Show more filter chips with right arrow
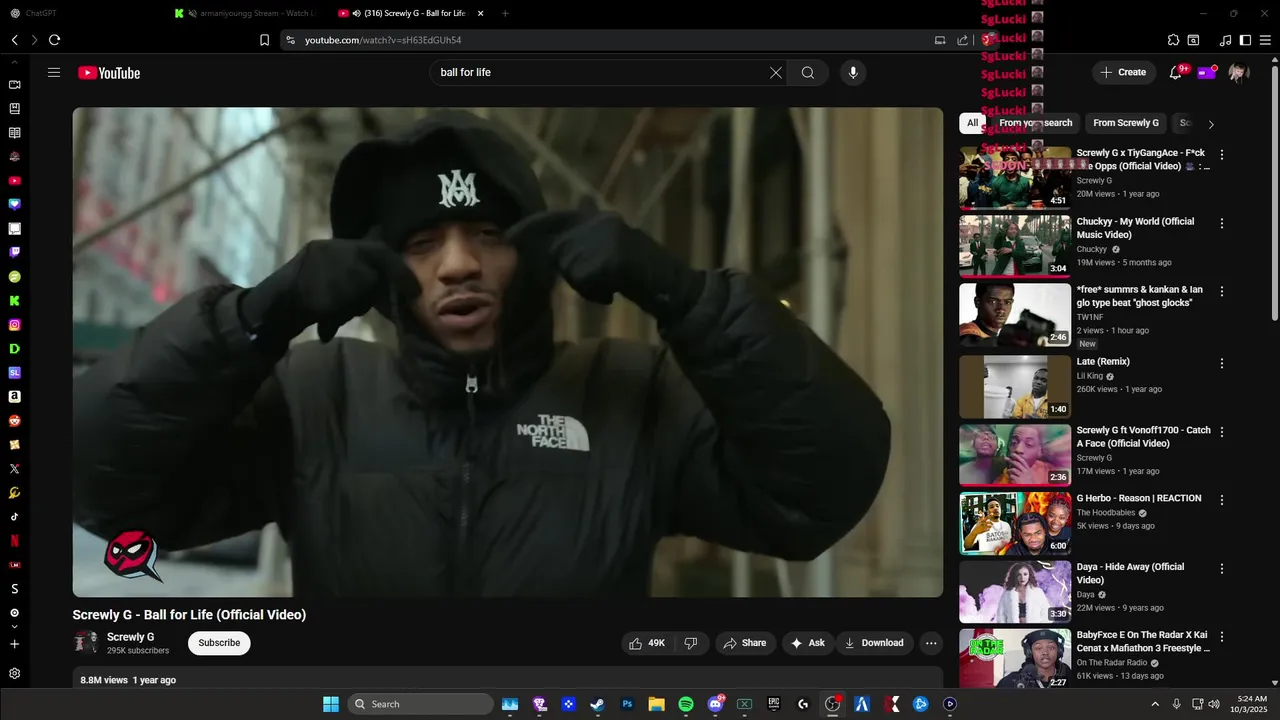The image size is (1280, 720). click(1211, 124)
